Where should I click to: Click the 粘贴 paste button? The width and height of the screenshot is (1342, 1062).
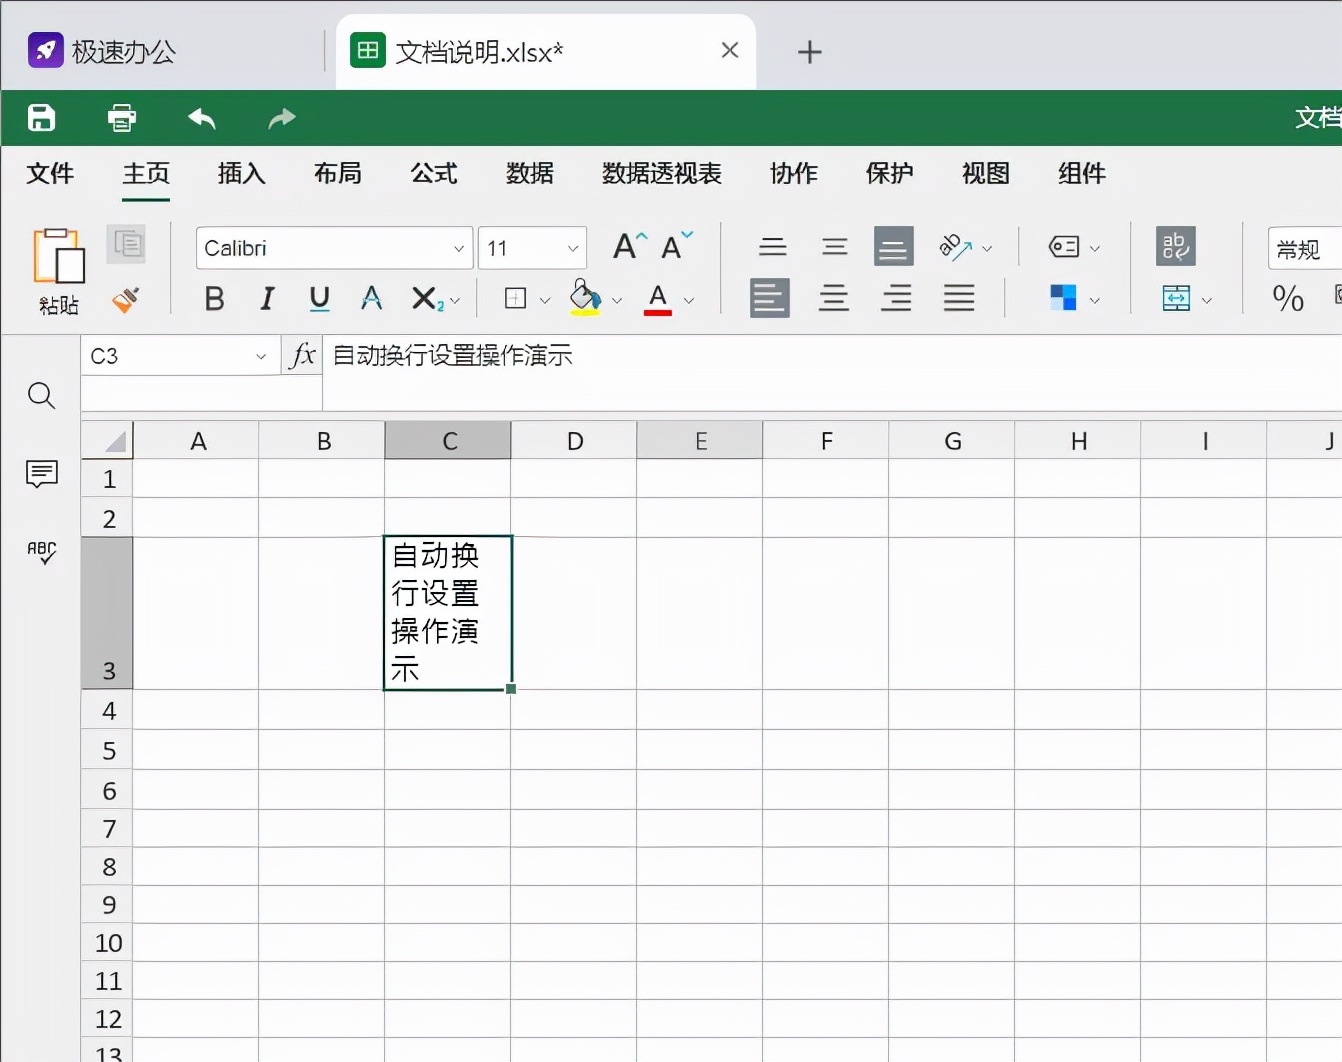pos(57,270)
